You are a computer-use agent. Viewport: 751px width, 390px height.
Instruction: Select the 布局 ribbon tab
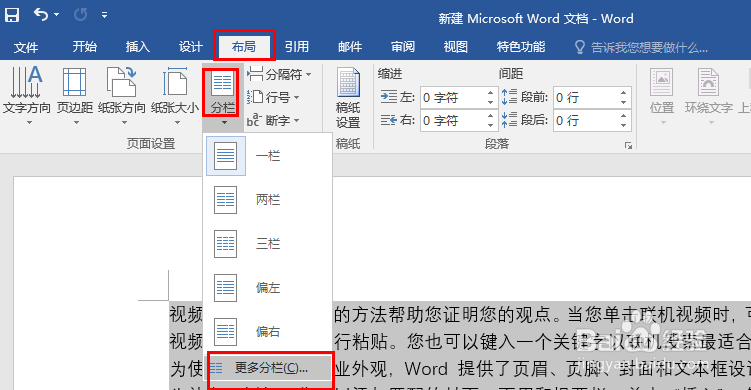[244, 46]
